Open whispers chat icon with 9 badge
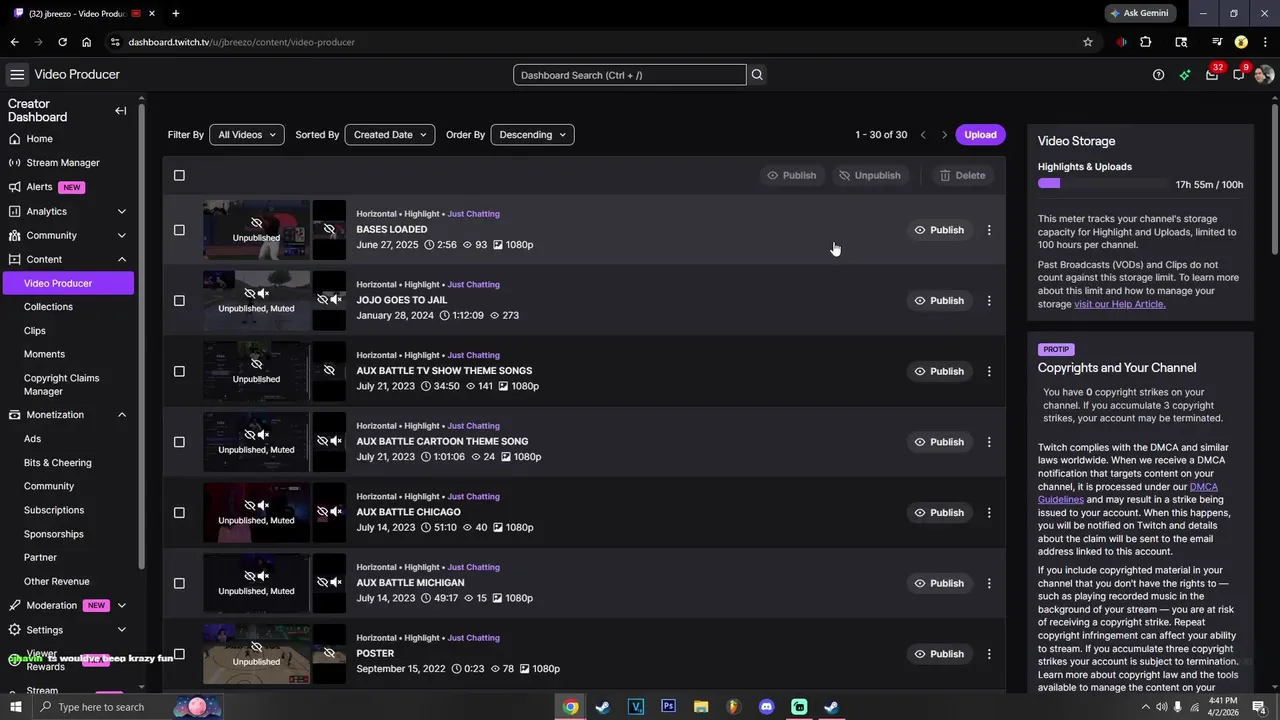 1239,74
